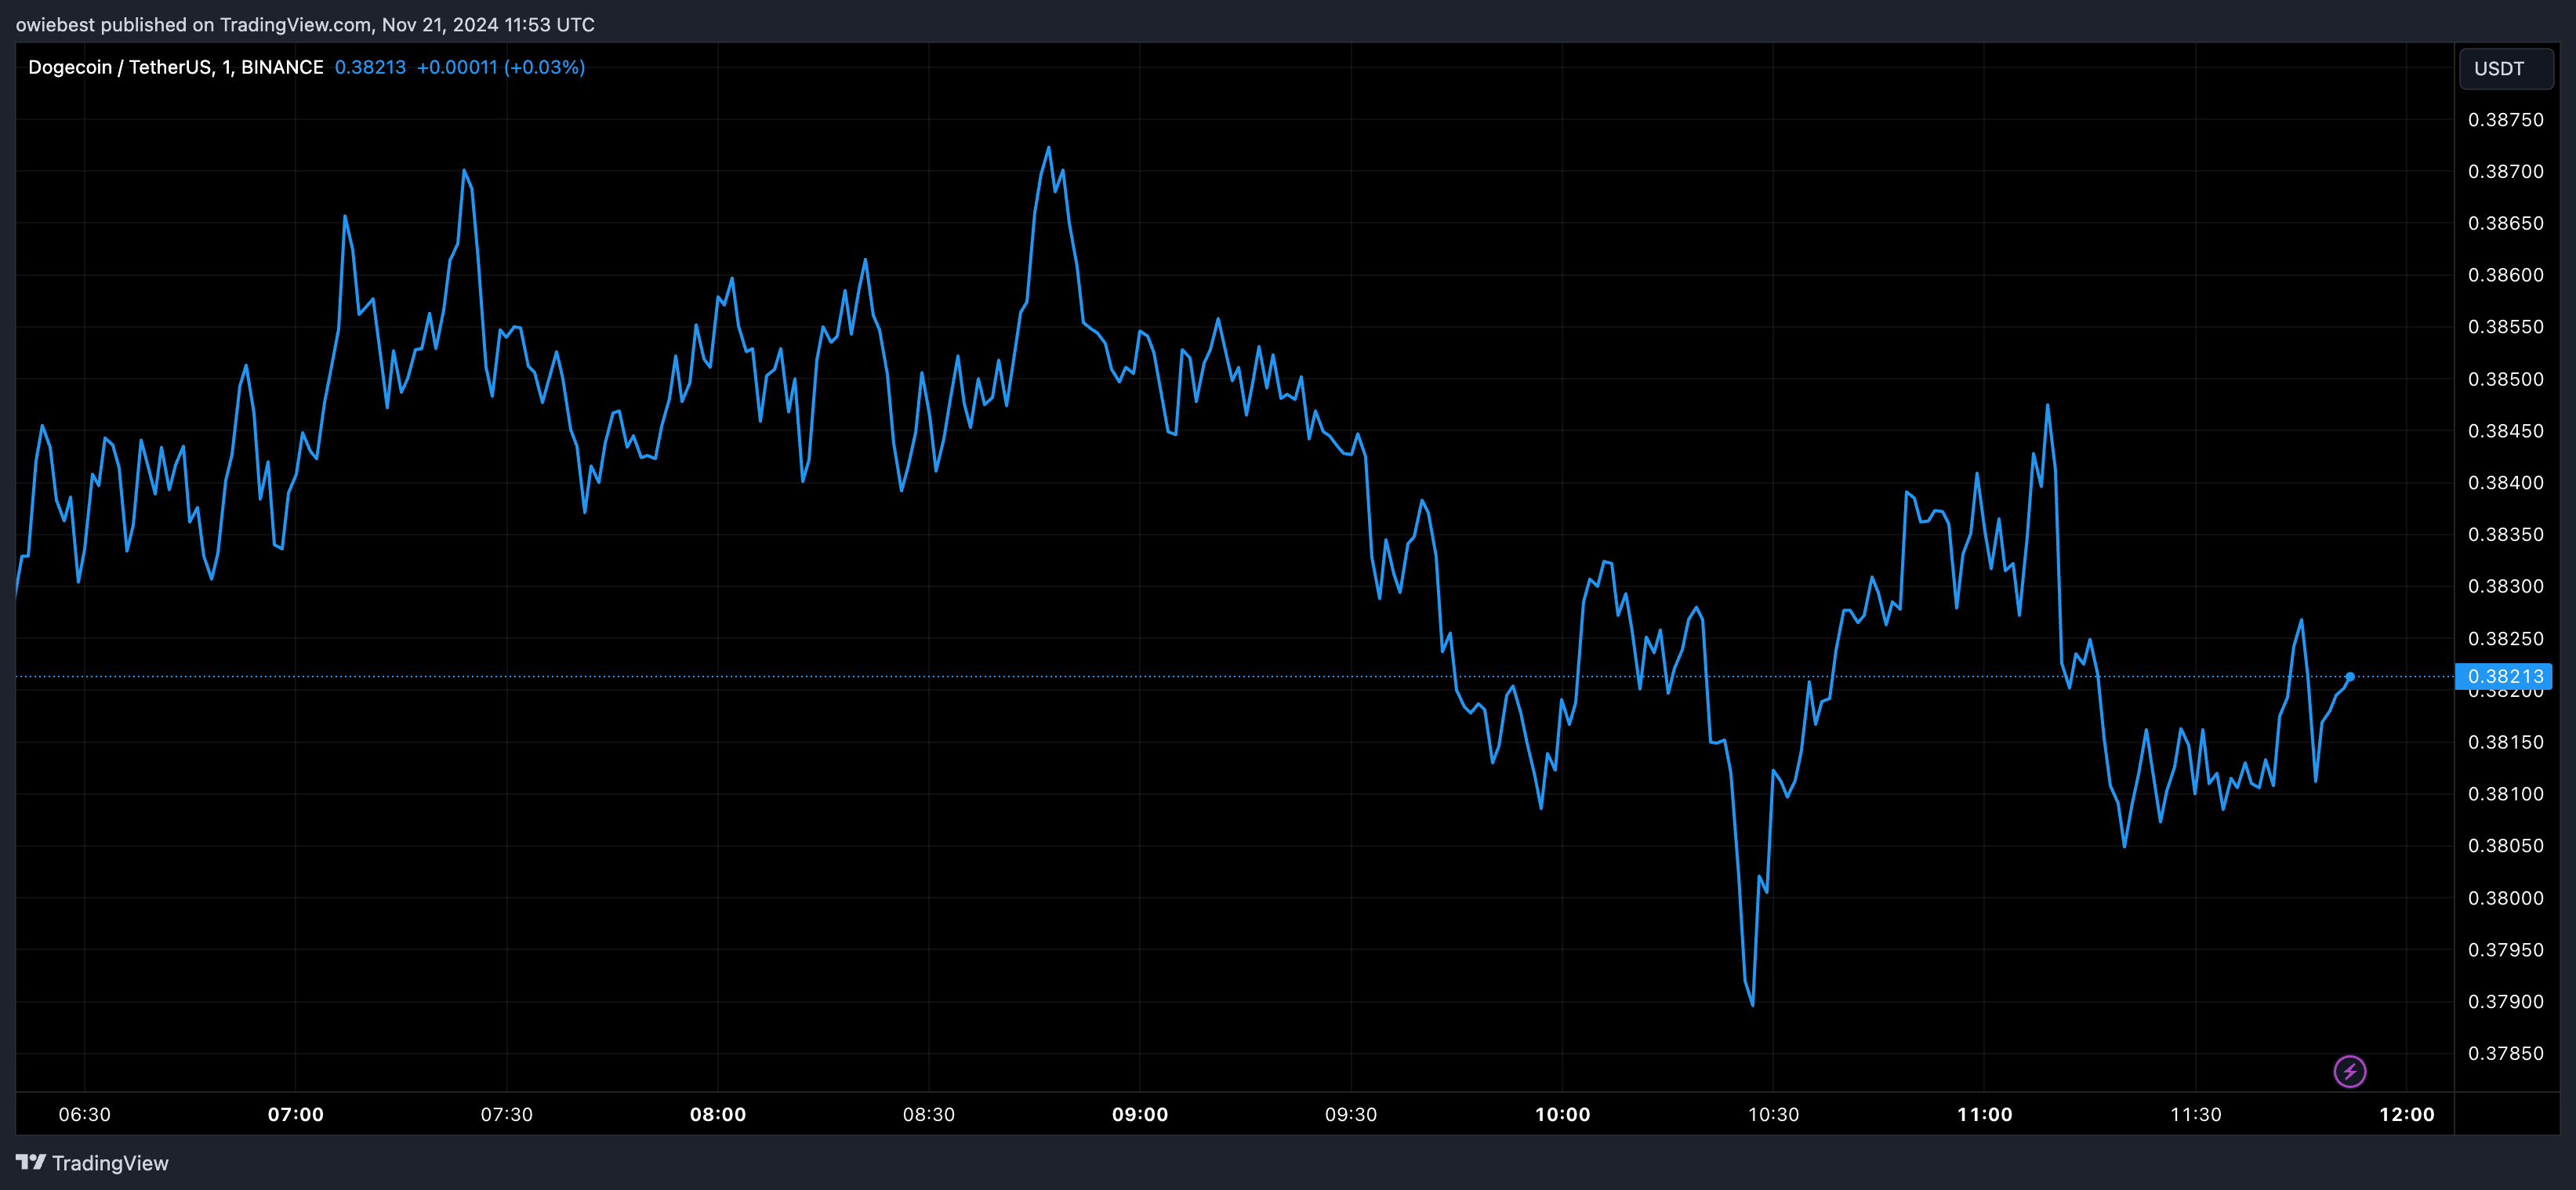Click the 0.37850 price axis label
2576x1190 pixels.
point(2505,1053)
